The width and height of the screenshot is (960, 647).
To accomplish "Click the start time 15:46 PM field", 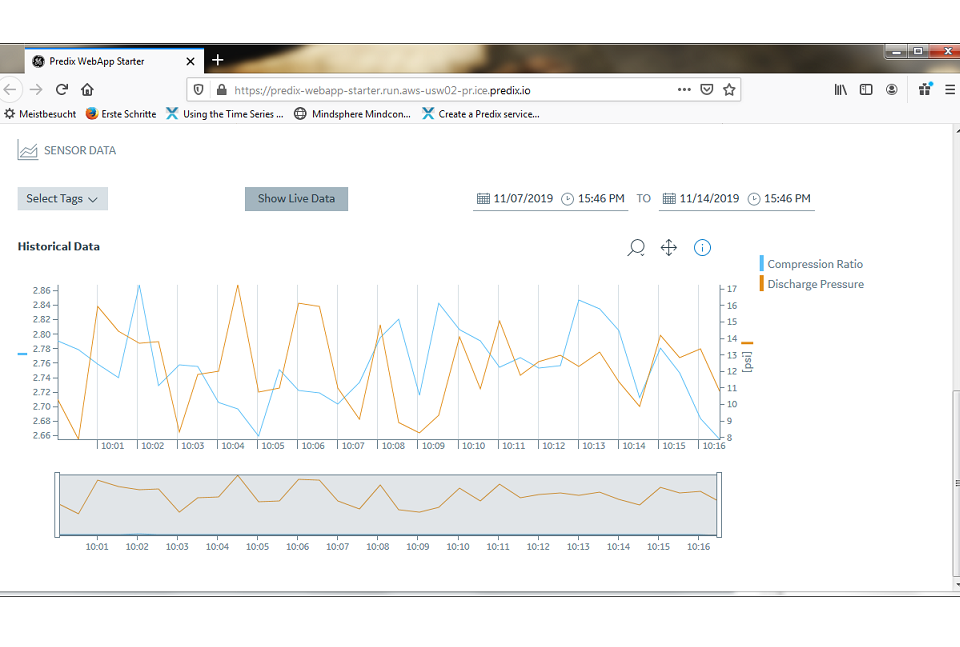I will pos(601,198).
